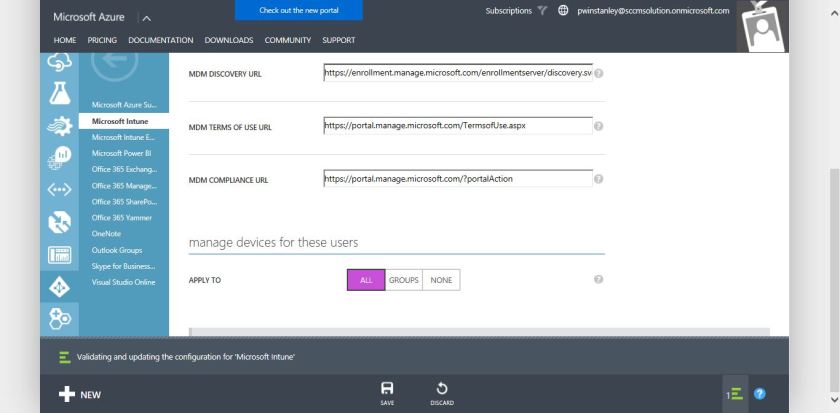The width and height of the screenshot is (840, 413).
Task: Click the Check out the new portal button
Action: point(298,10)
